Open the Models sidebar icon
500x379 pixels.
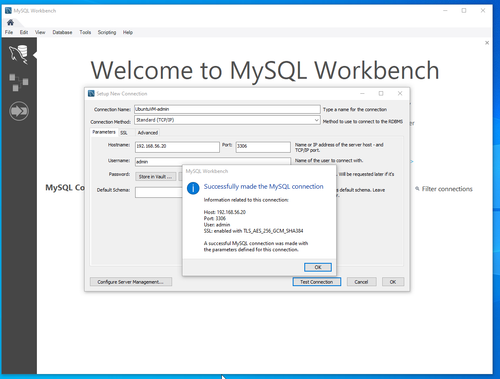tap(18, 82)
